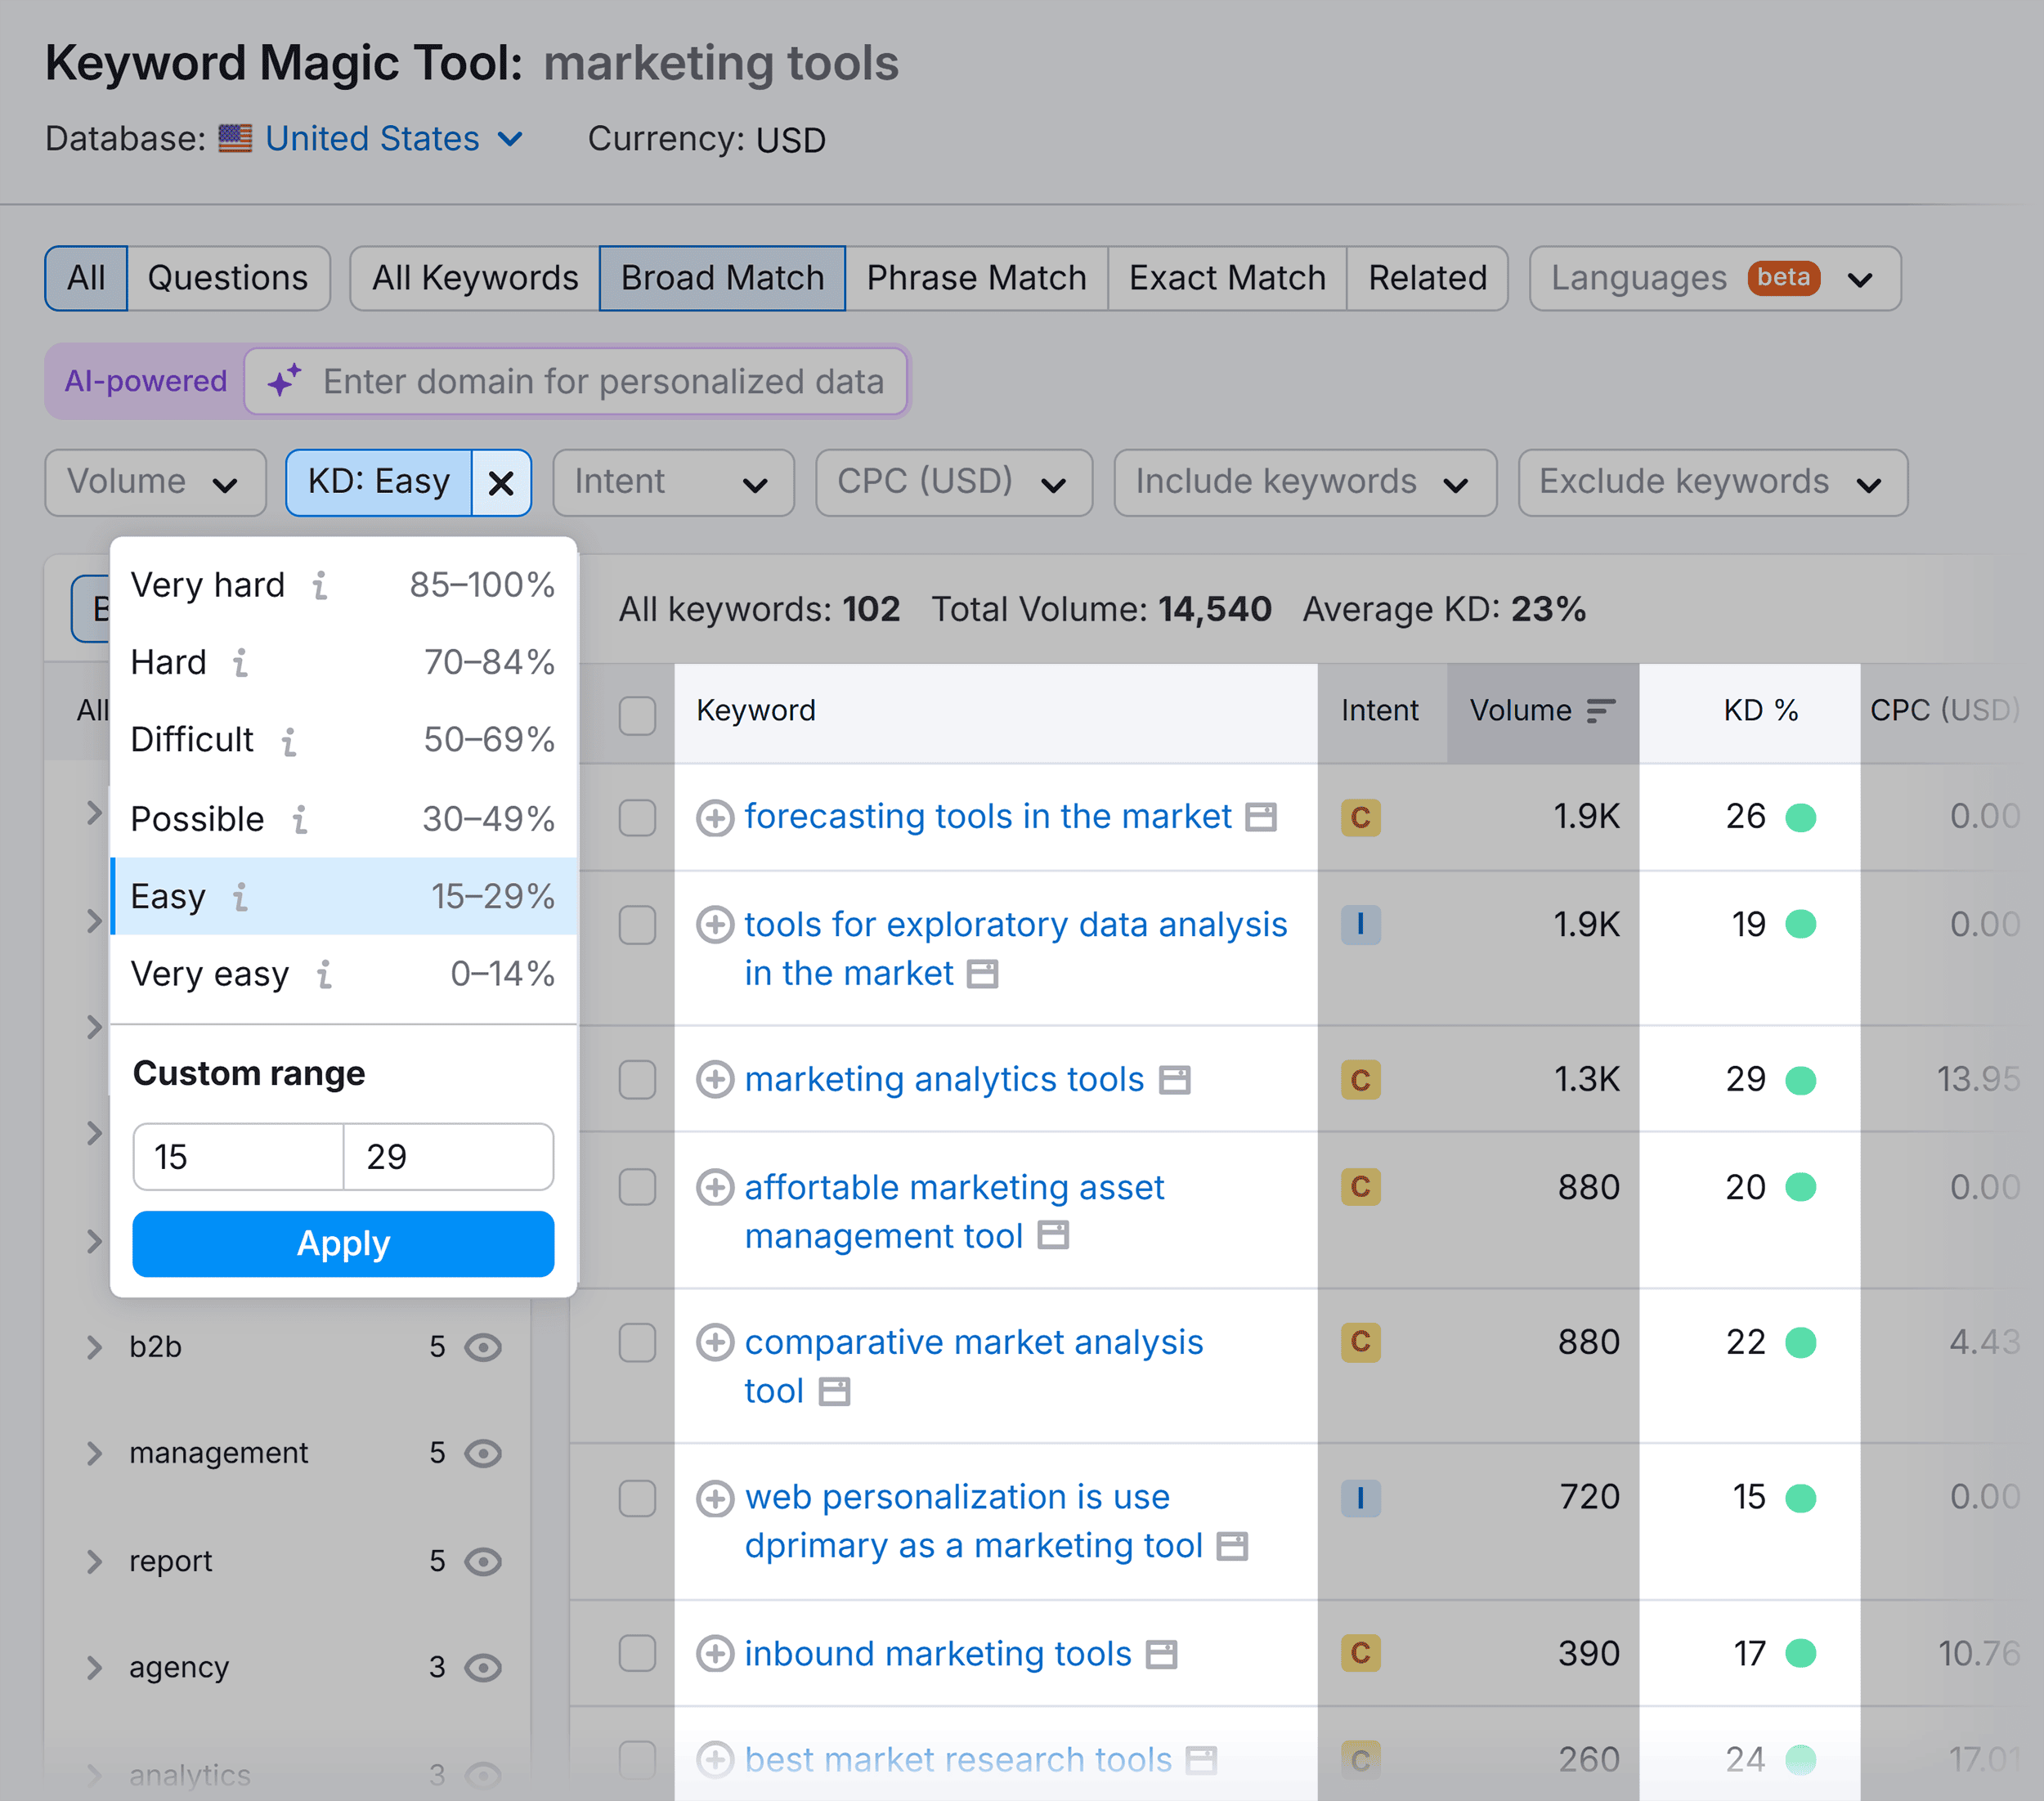Check the checkbox for forecasting tools keyword
Screen dimensions: 2044x1801
click(x=637, y=817)
